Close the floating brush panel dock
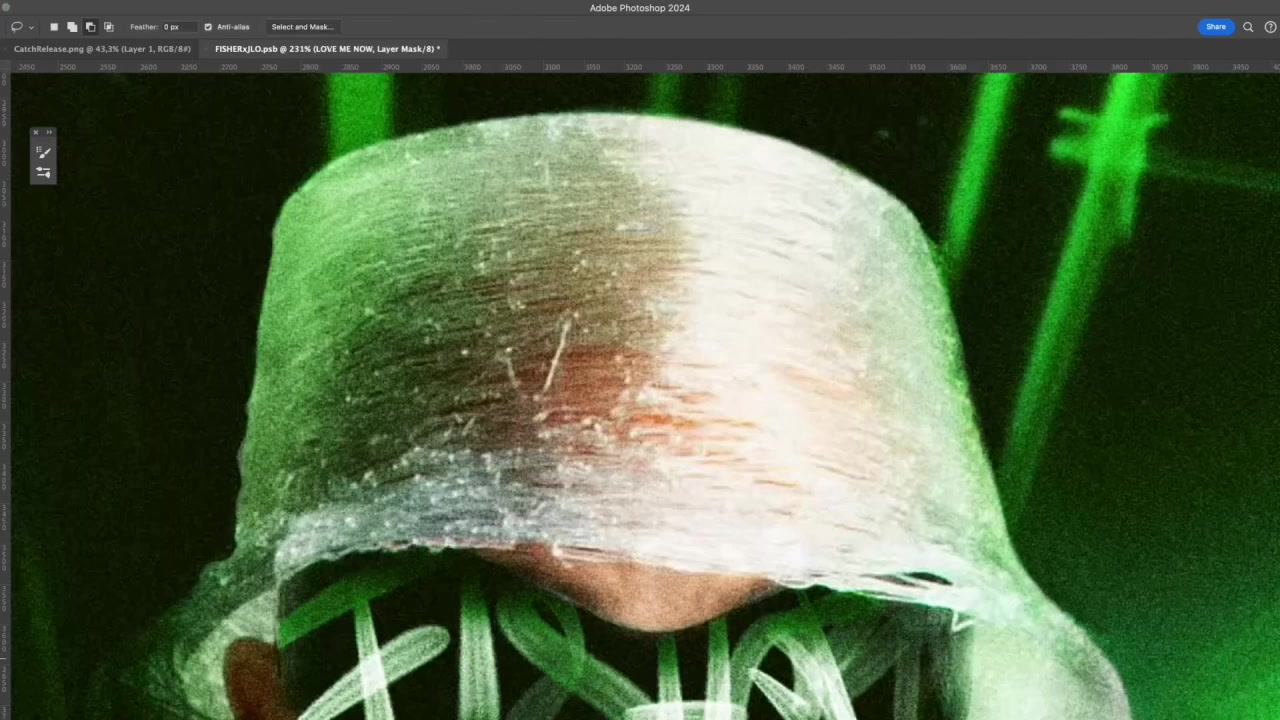This screenshot has height=720, width=1280. pyautogui.click(x=36, y=132)
